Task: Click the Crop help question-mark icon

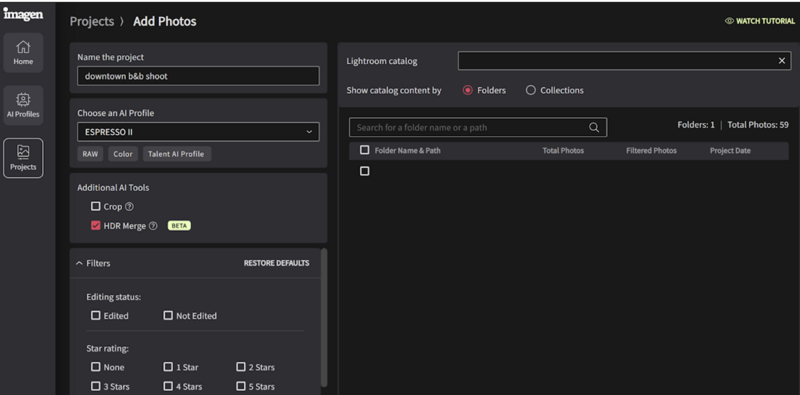Action: 129,207
